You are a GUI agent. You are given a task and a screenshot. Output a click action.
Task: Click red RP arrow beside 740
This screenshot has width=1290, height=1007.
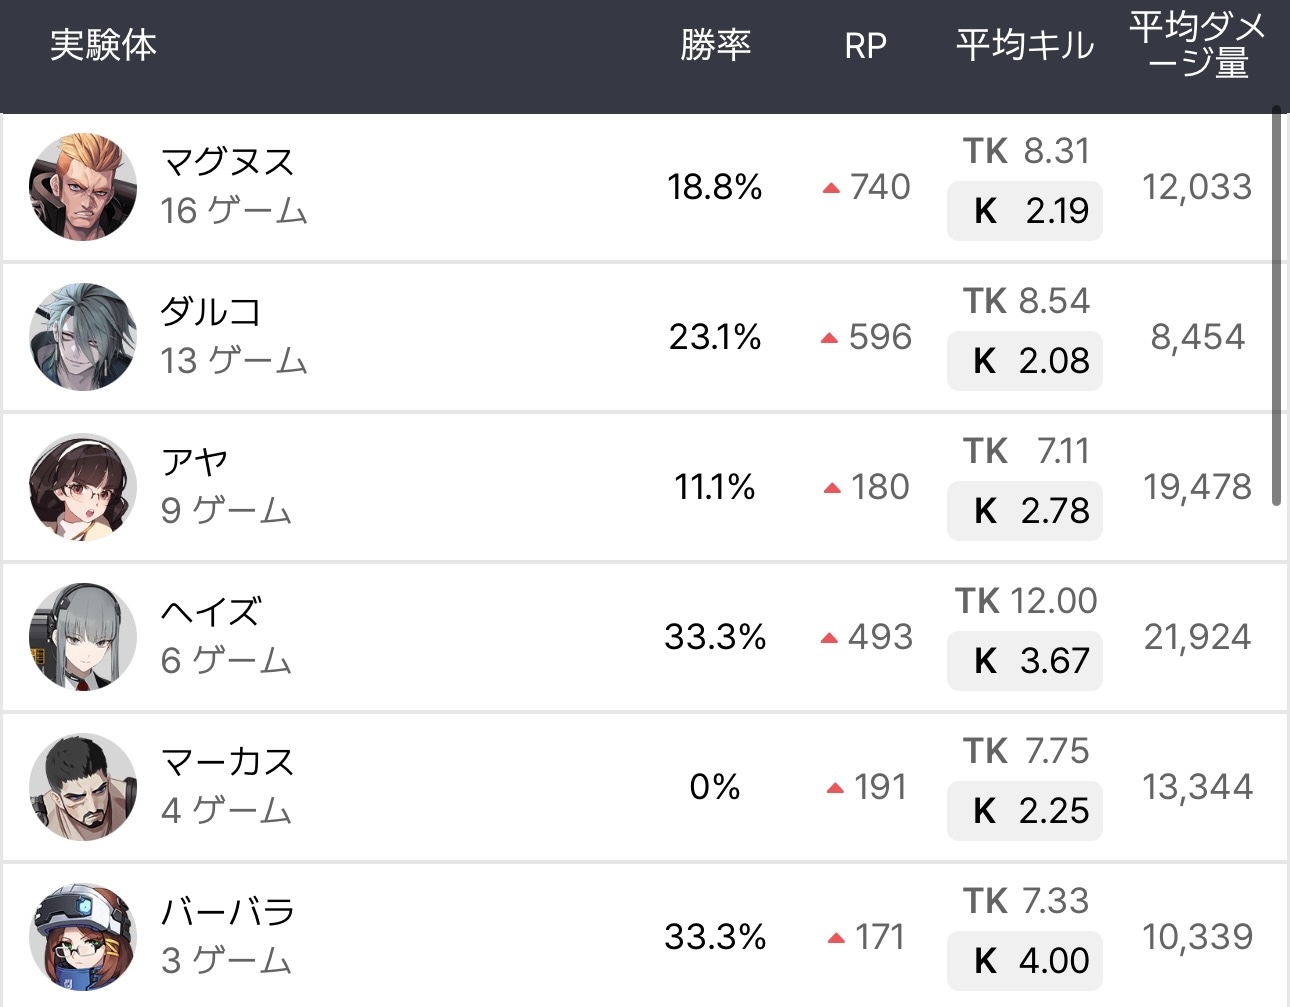coord(830,188)
